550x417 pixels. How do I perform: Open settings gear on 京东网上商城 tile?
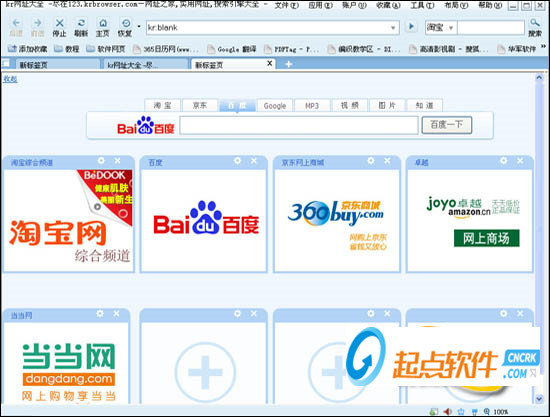click(x=371, y=161)
